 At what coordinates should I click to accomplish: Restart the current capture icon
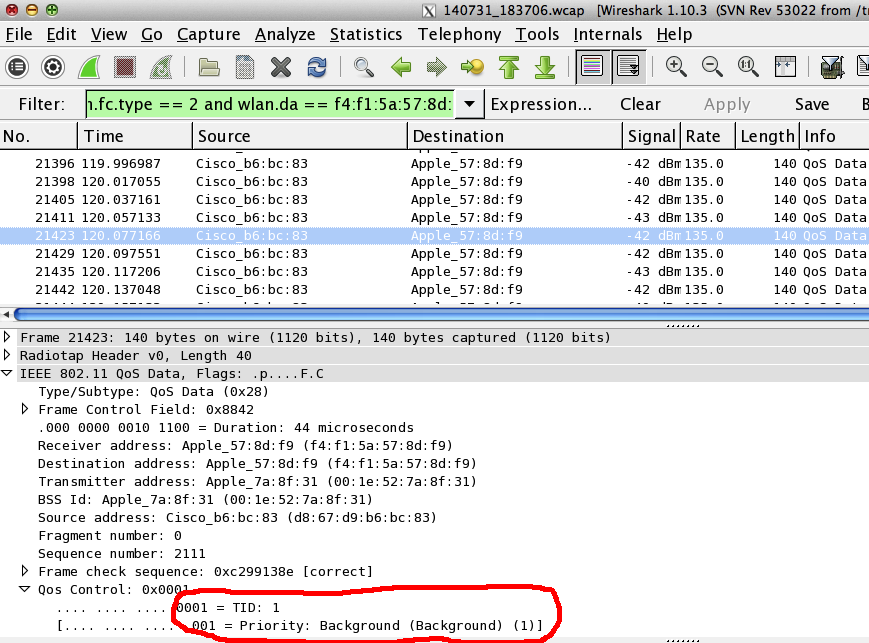coord(161,67)
